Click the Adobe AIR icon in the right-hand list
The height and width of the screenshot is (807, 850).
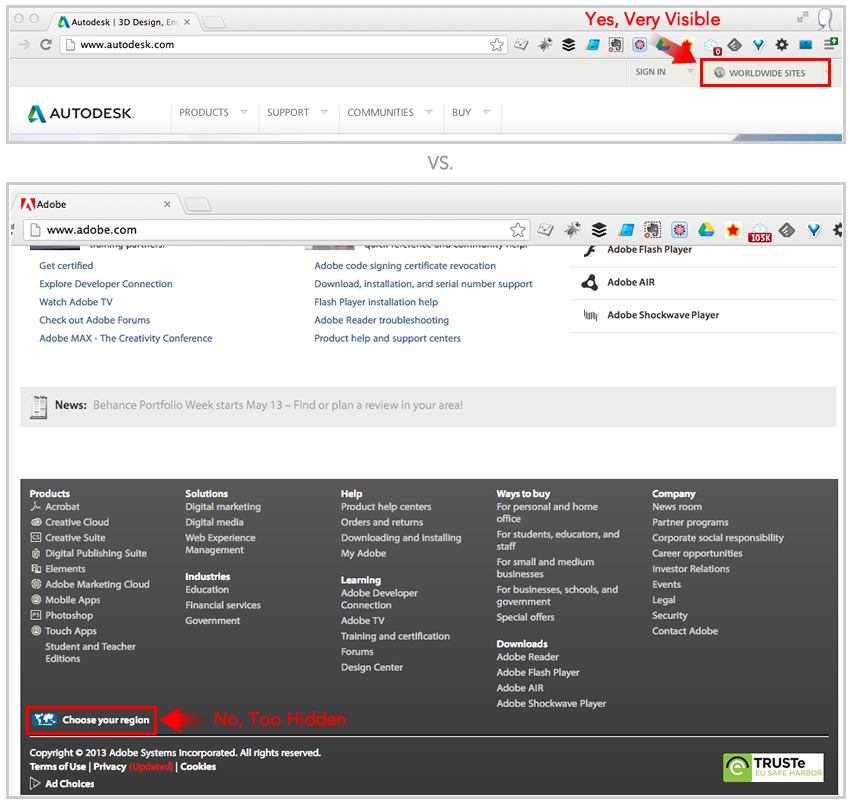[x=590, y=282]
